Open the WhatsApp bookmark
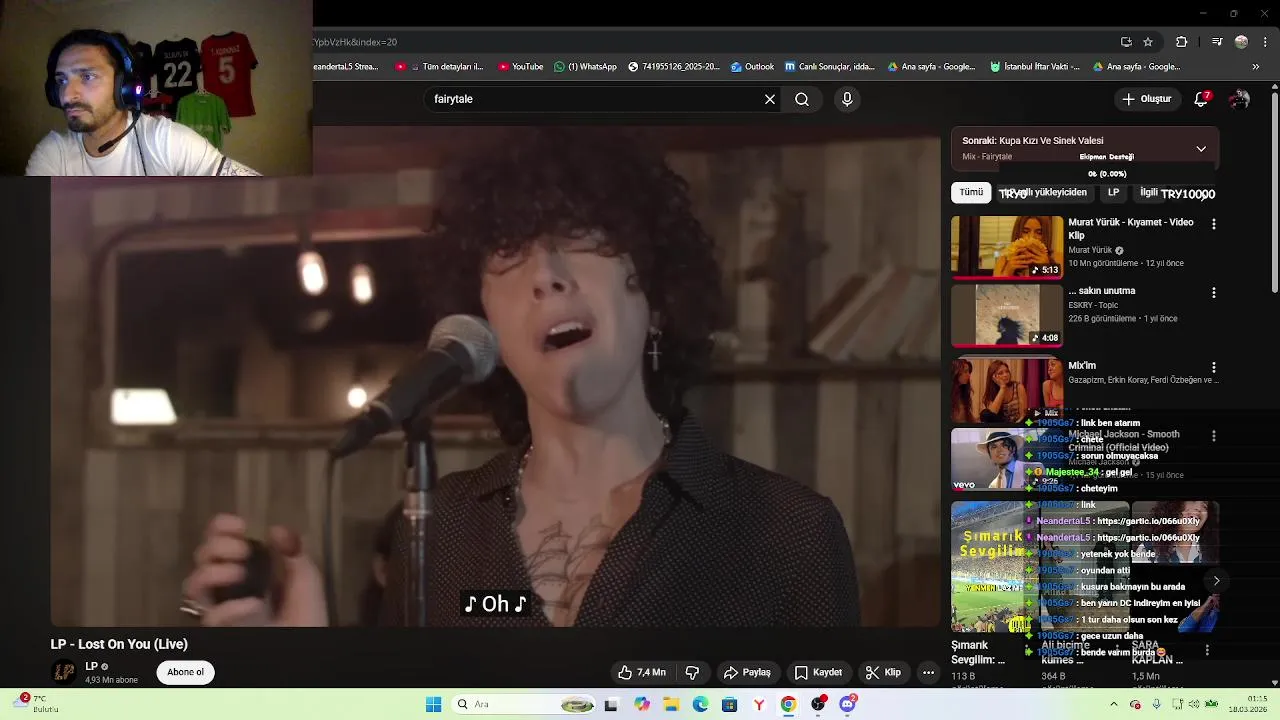The image size is (1280, 720). (585, 67)
